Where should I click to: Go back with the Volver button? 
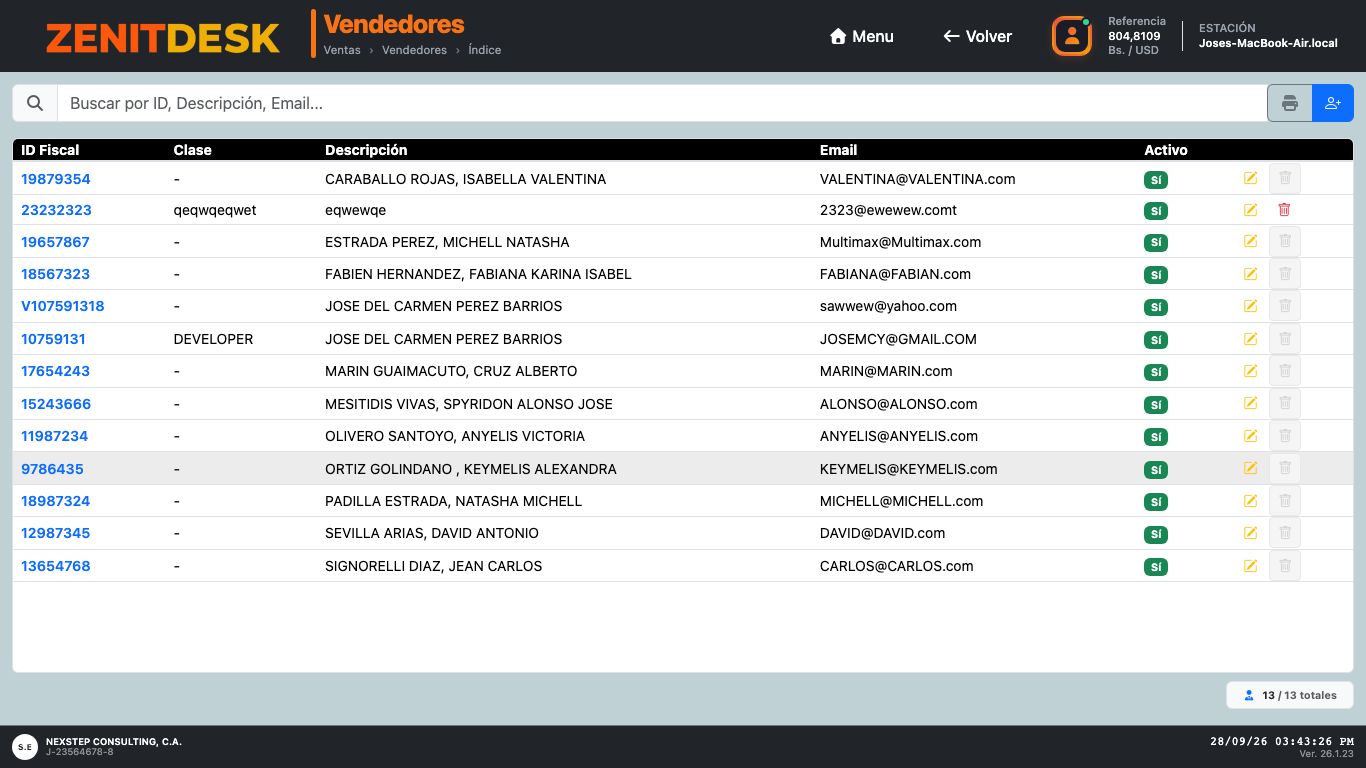click(x=977, y=36)
